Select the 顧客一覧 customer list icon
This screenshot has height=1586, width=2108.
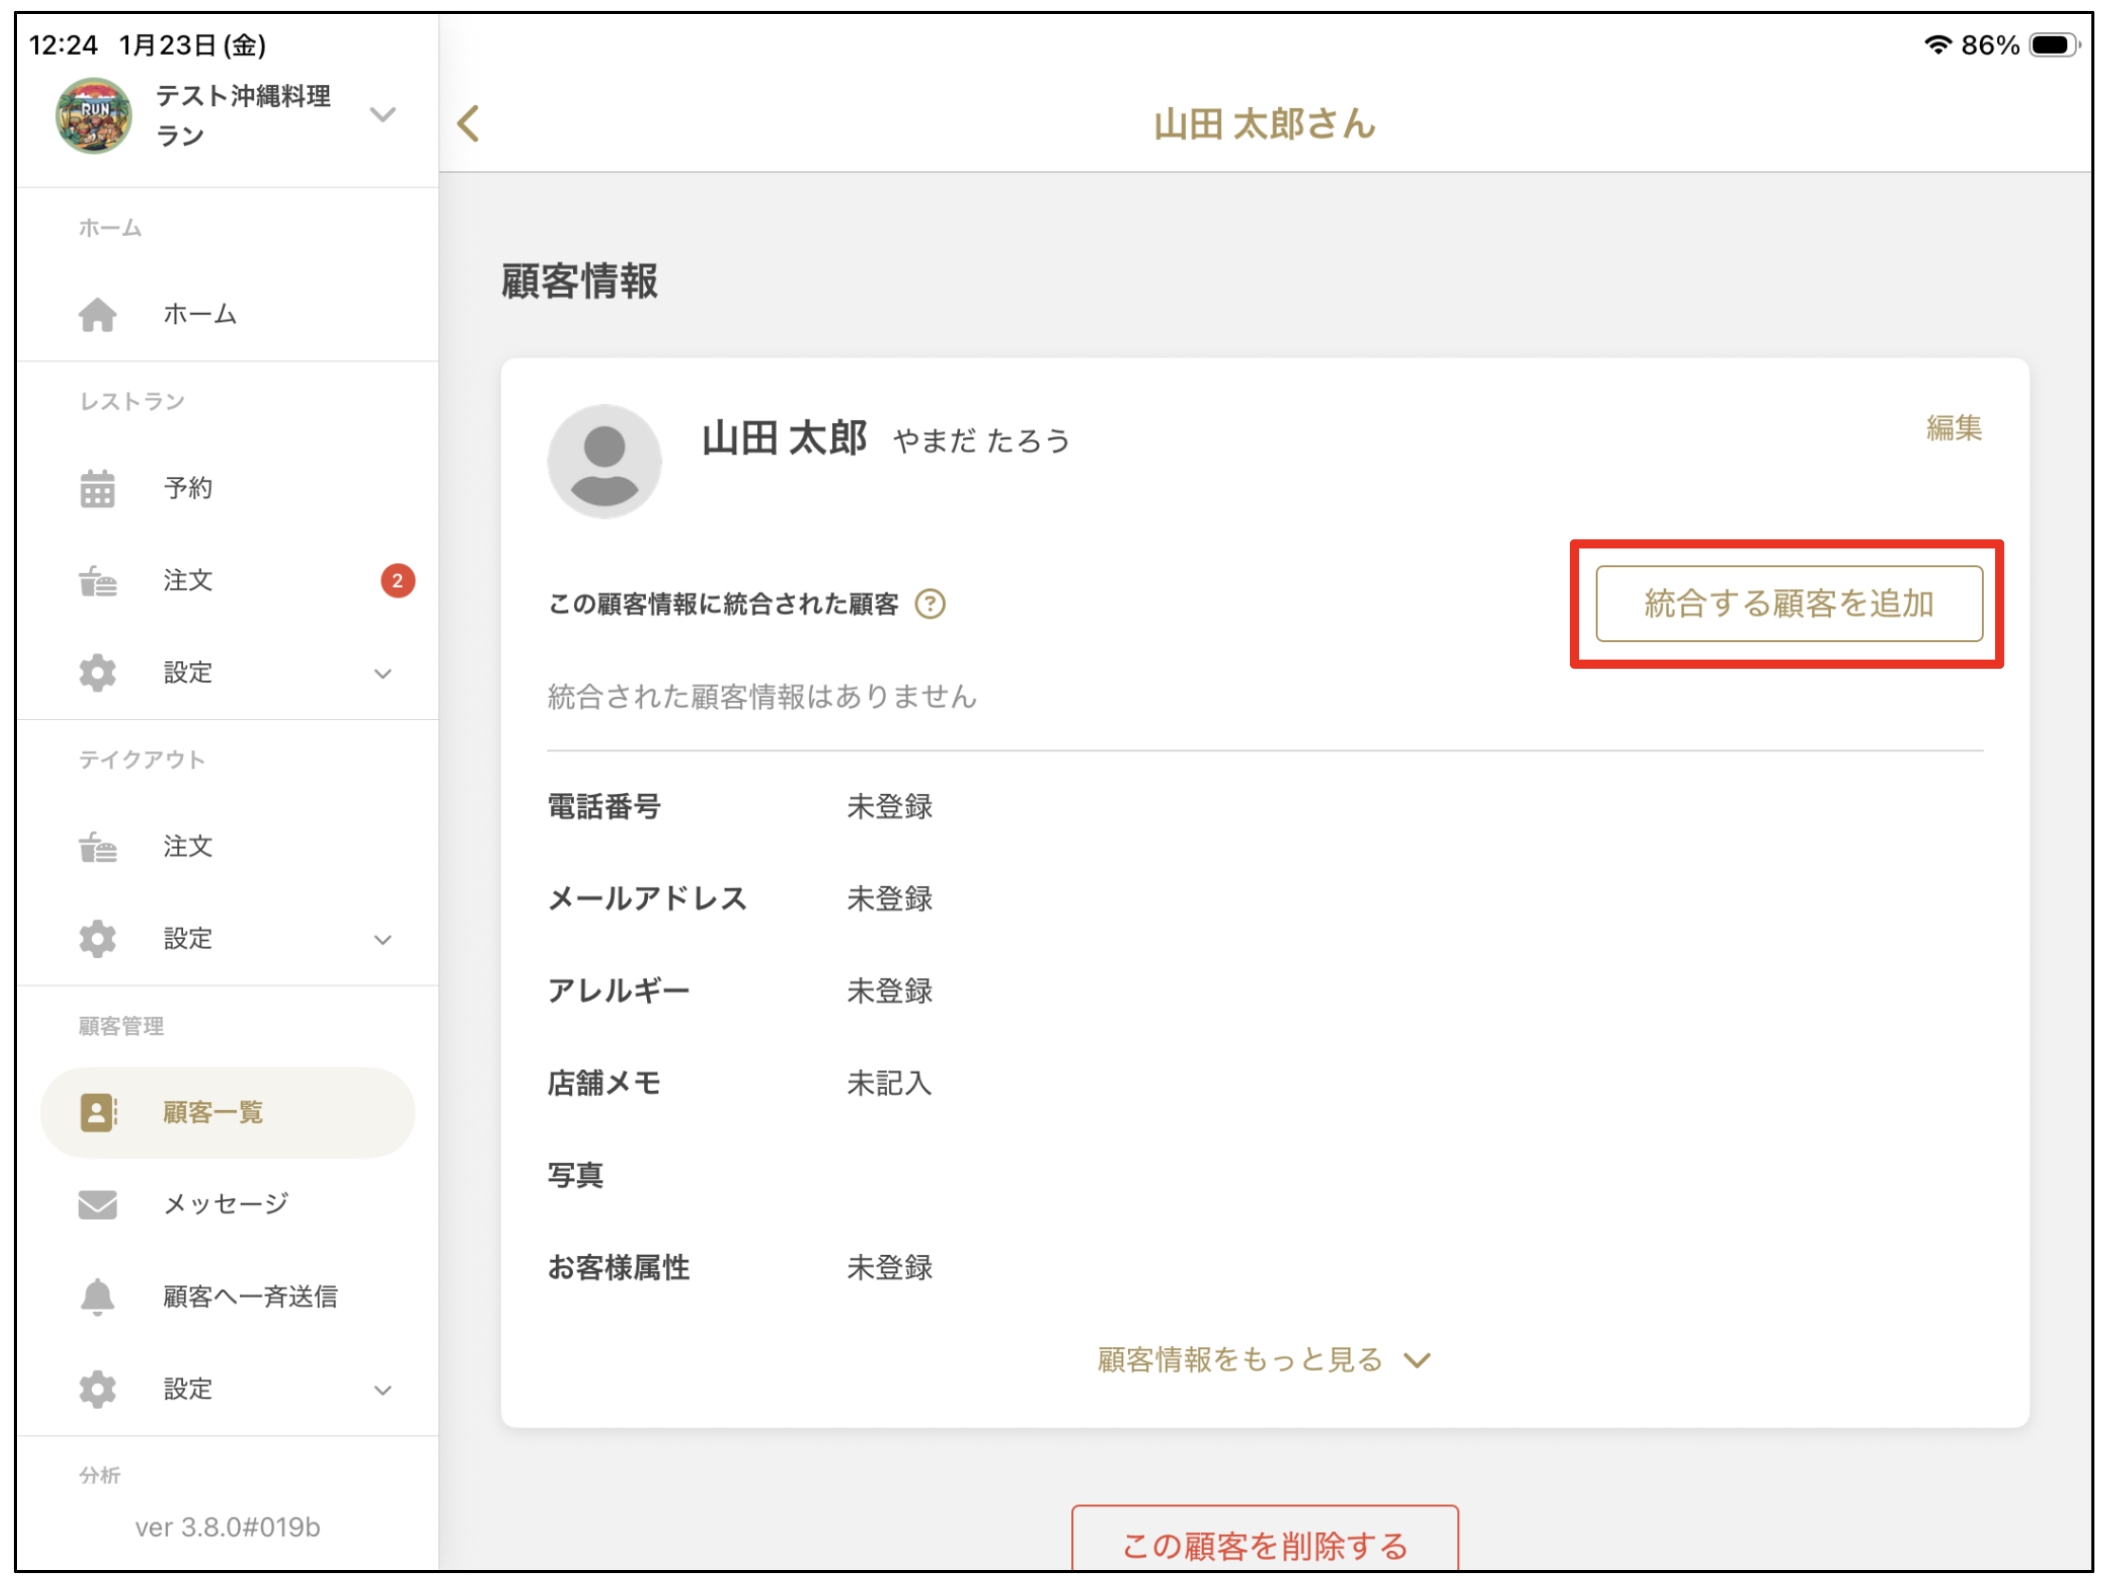(97, 1112)
